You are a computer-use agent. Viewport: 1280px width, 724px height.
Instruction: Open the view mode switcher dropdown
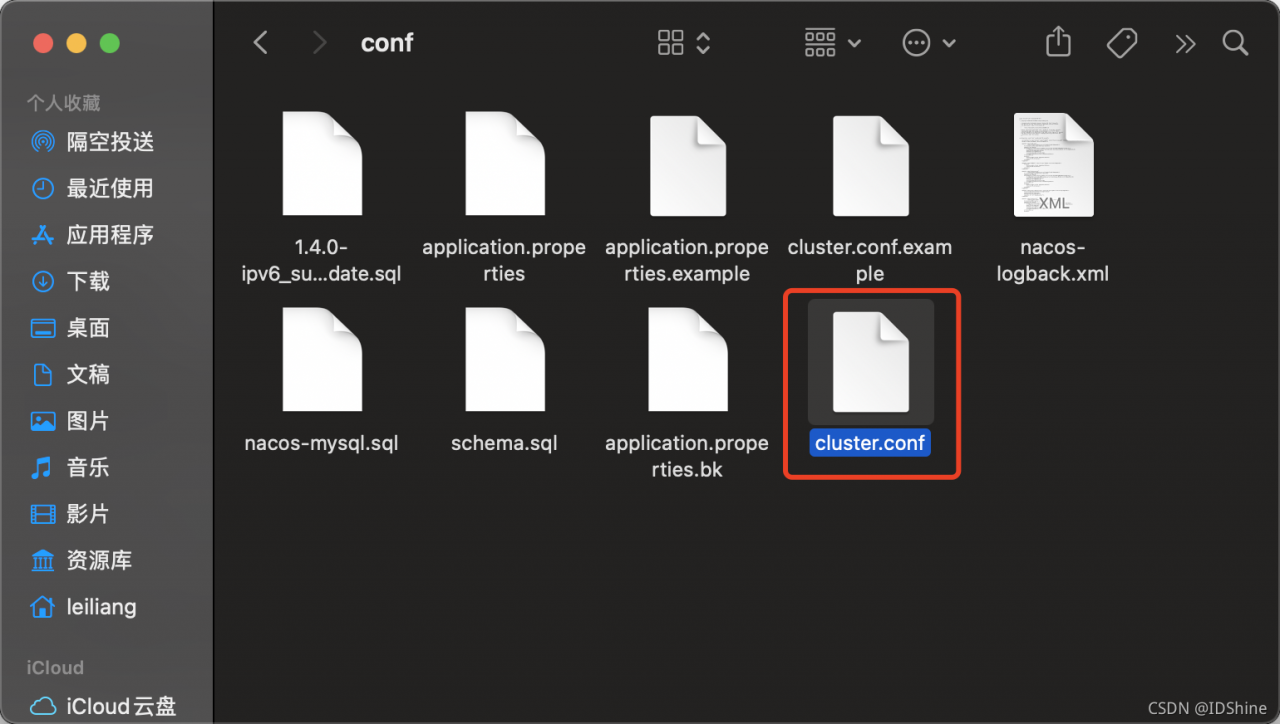(x=683, y=43)
